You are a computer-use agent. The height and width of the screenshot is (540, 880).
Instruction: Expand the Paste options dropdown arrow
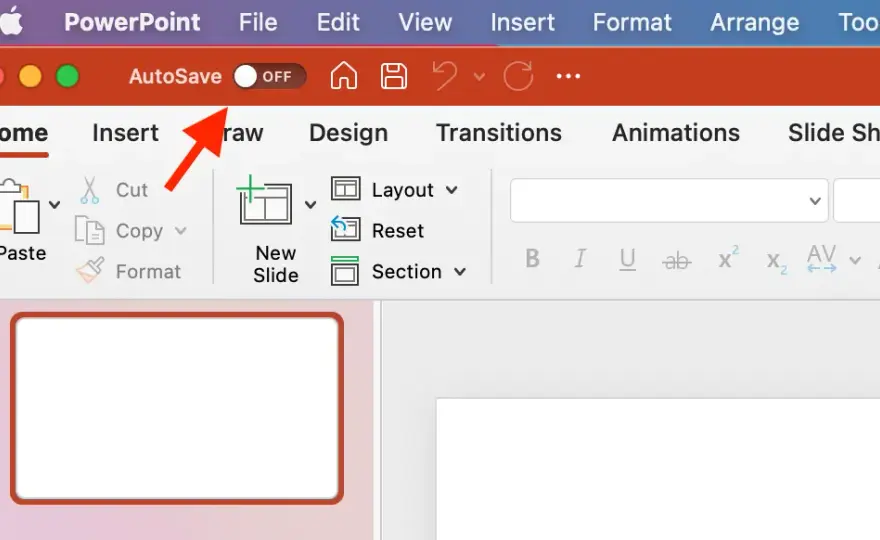(54, 205)
